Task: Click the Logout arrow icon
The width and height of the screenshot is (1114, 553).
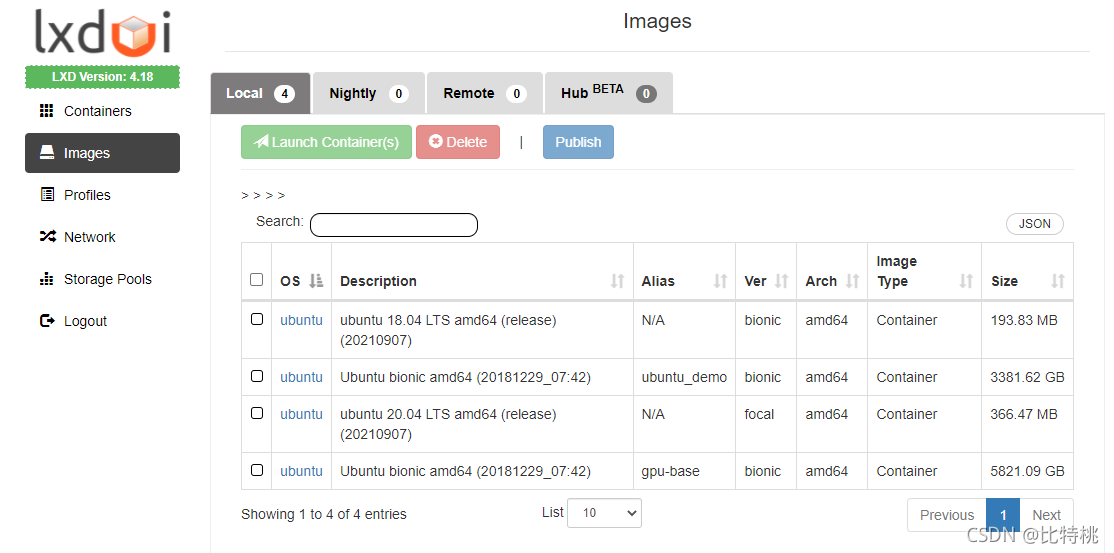Action: (47, 321)
